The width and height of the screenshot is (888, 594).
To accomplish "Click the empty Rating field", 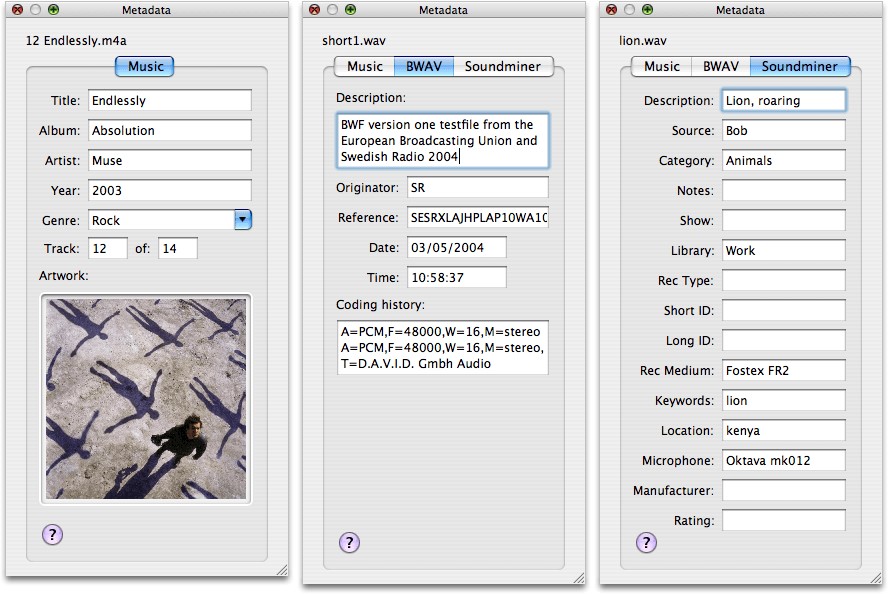I will point(784,520).
